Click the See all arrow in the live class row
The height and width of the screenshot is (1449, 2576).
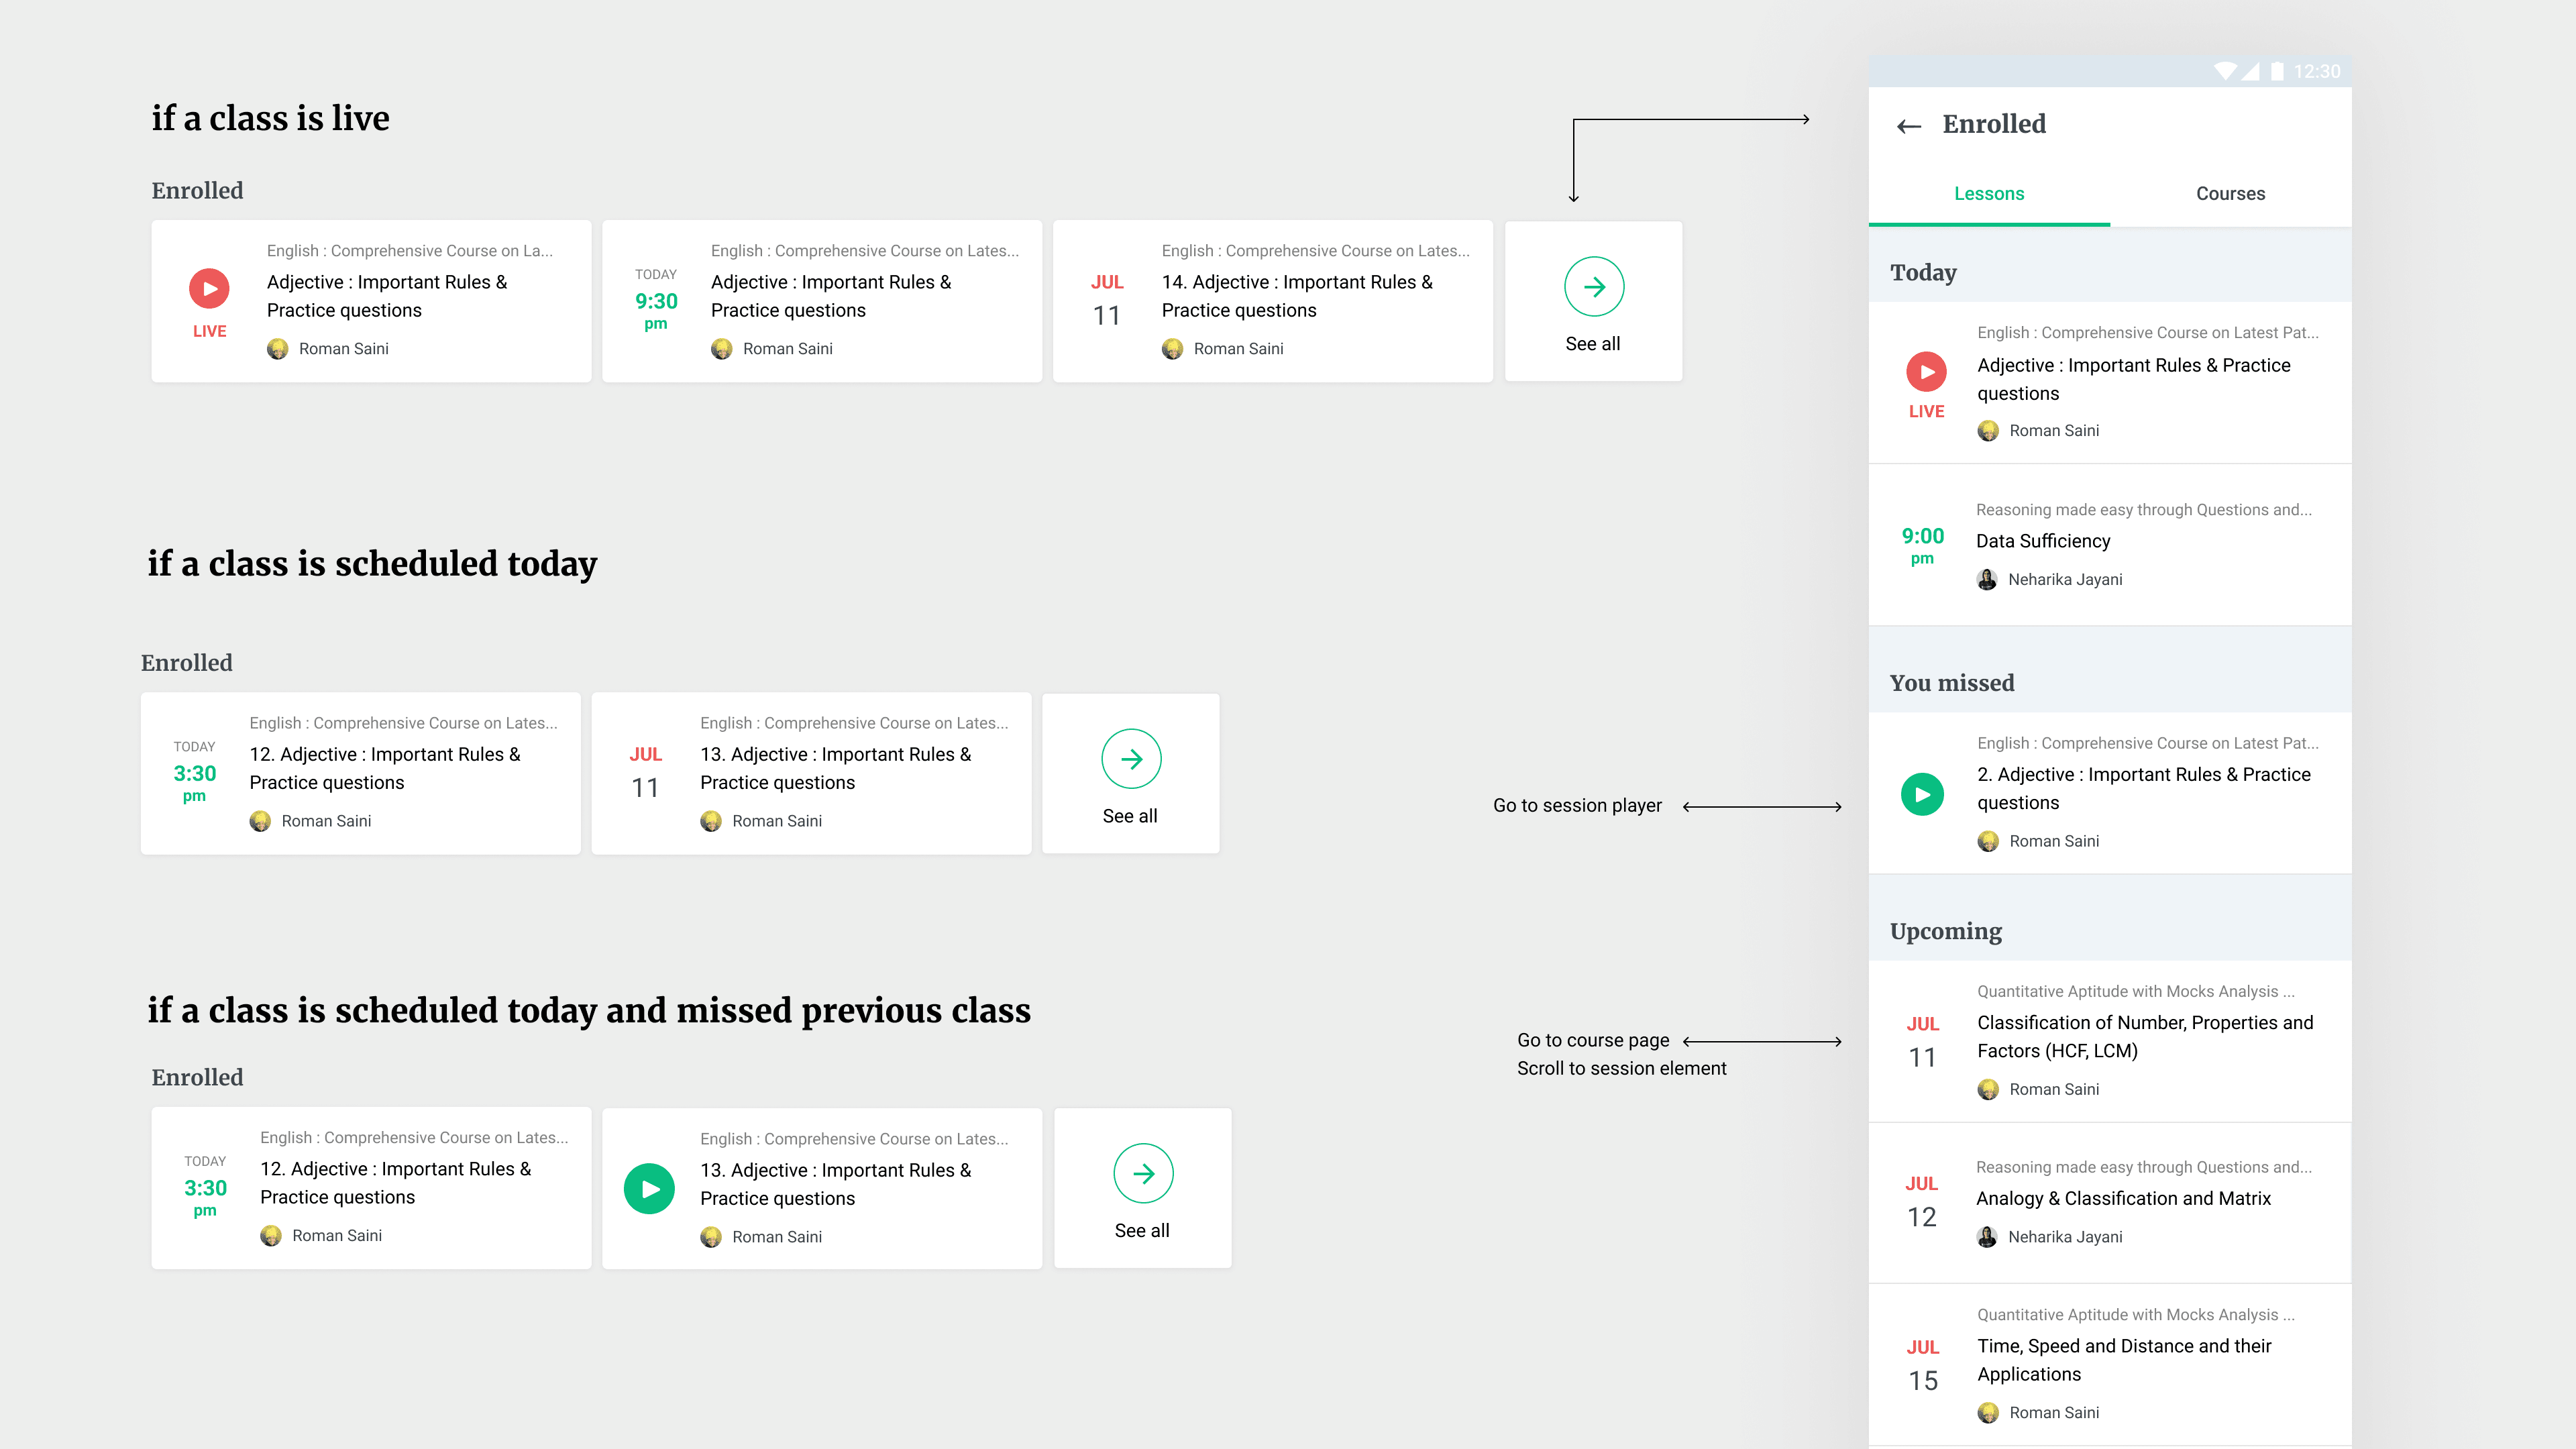[1593, 287]
